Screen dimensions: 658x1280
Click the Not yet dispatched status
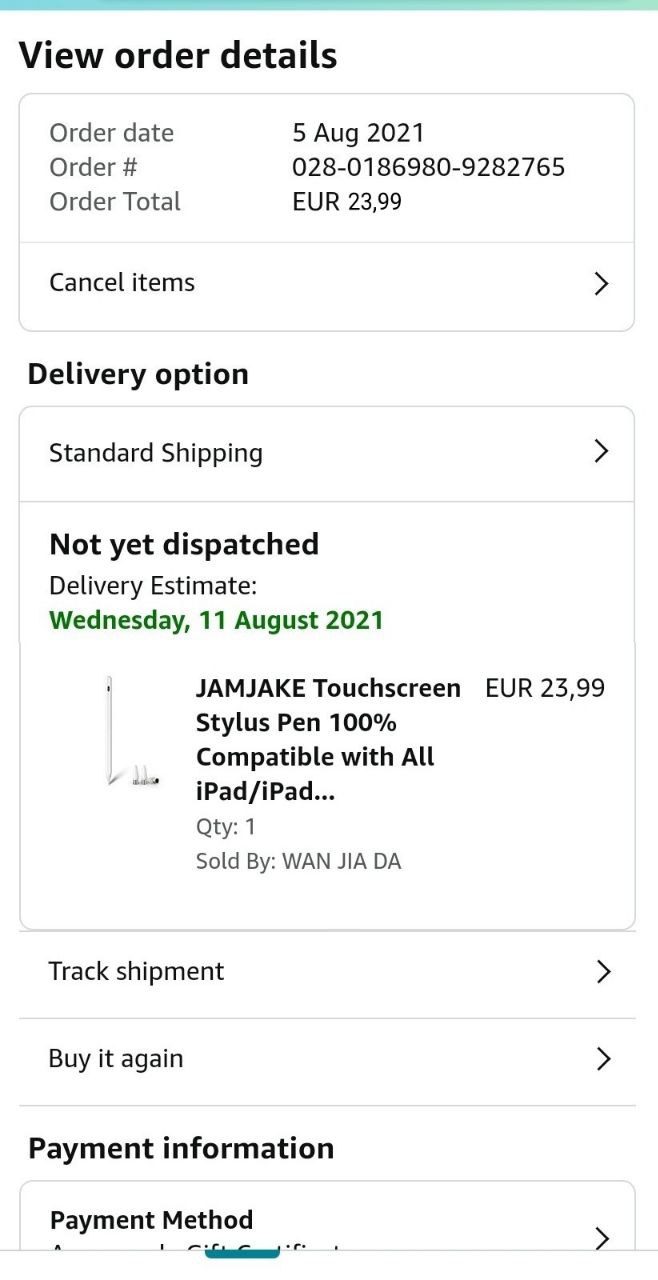point(184,545)
